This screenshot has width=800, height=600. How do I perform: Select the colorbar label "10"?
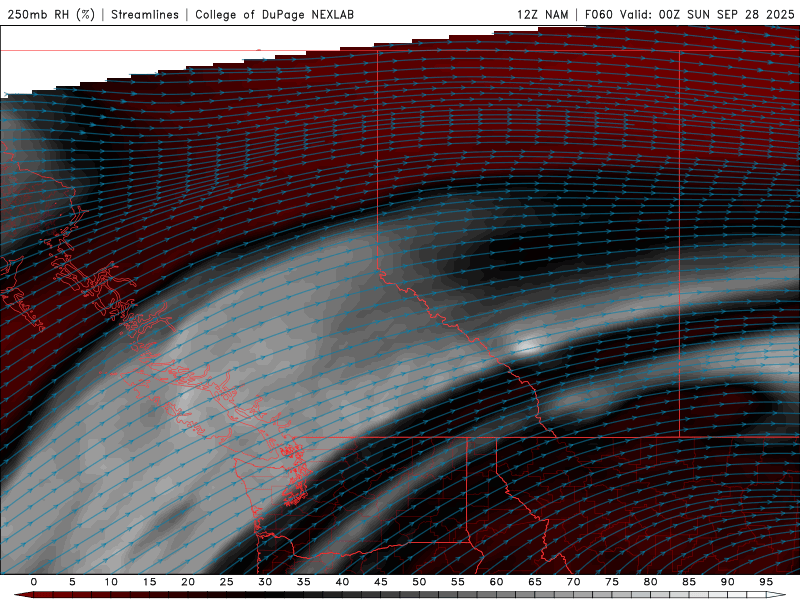[111, 582]
